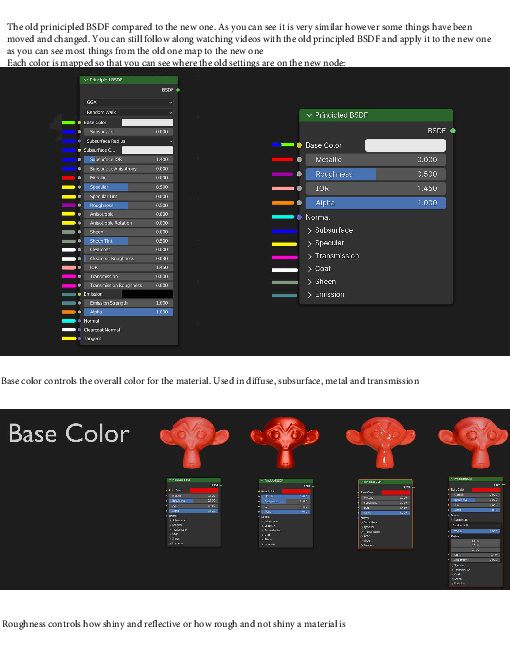This screenshot has height=660, width=510.
Task: Click the Subsurface Color swatch in old node
Action: (x=147, y=150)
